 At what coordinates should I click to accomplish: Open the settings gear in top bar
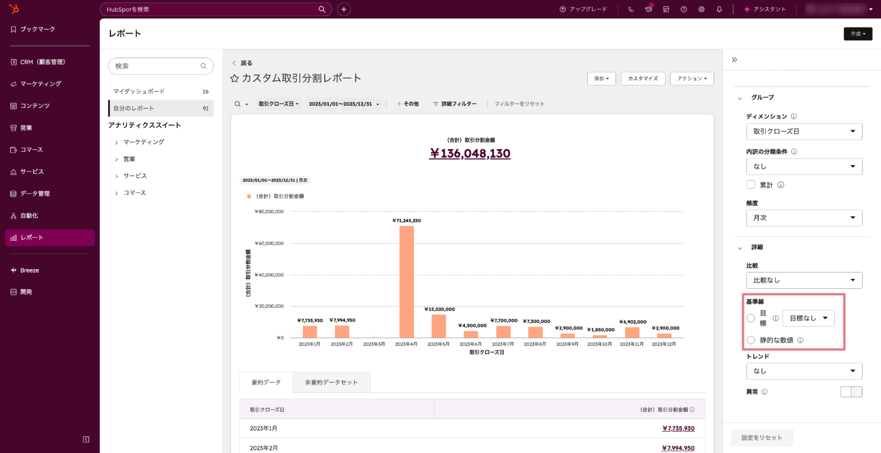(x=701, y=9)
